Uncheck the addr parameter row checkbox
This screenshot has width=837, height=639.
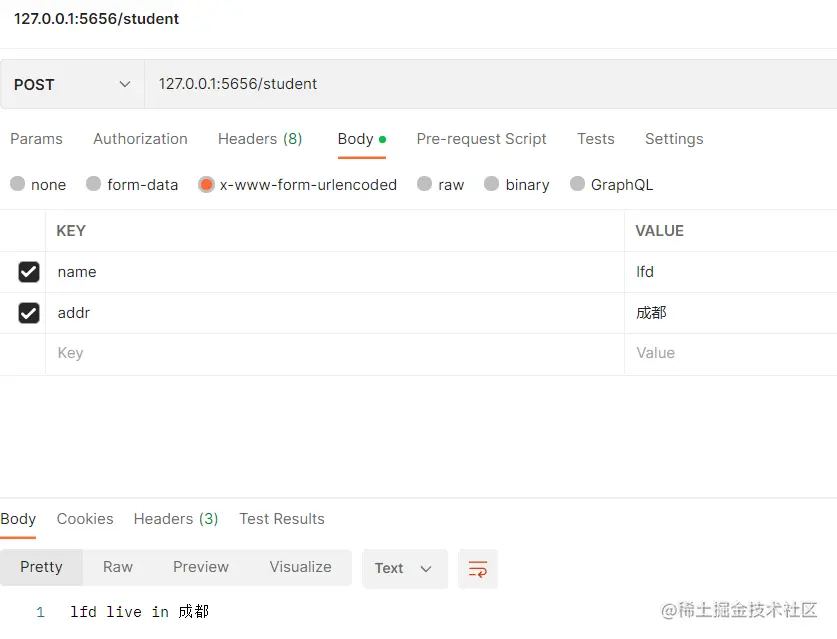(x=29, y=313)
